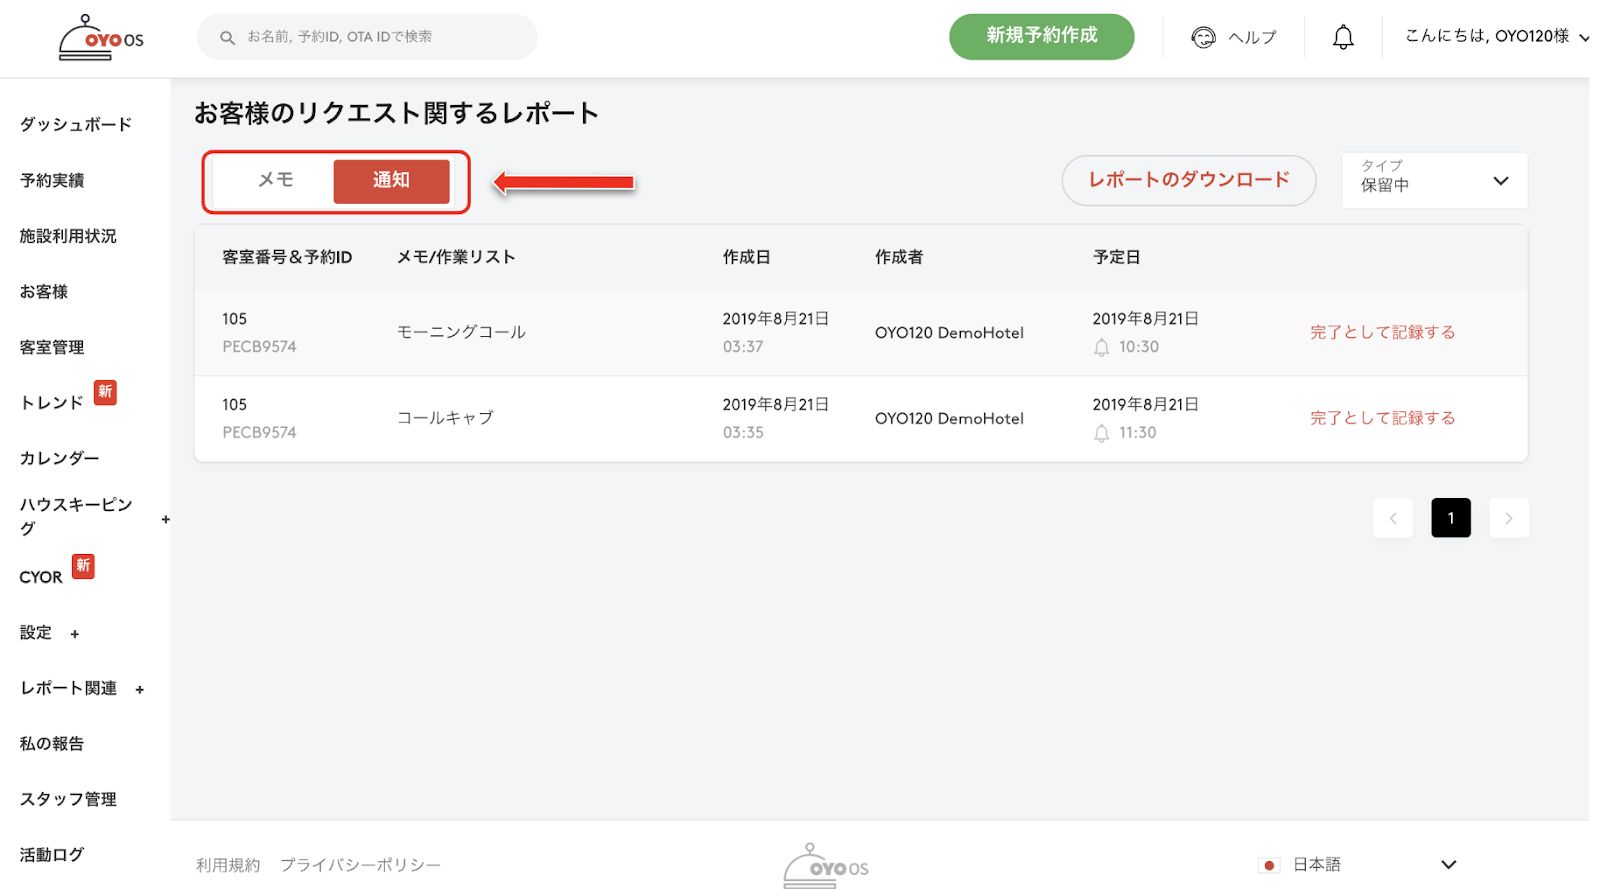Click 作成者 column header

[899, 258]
